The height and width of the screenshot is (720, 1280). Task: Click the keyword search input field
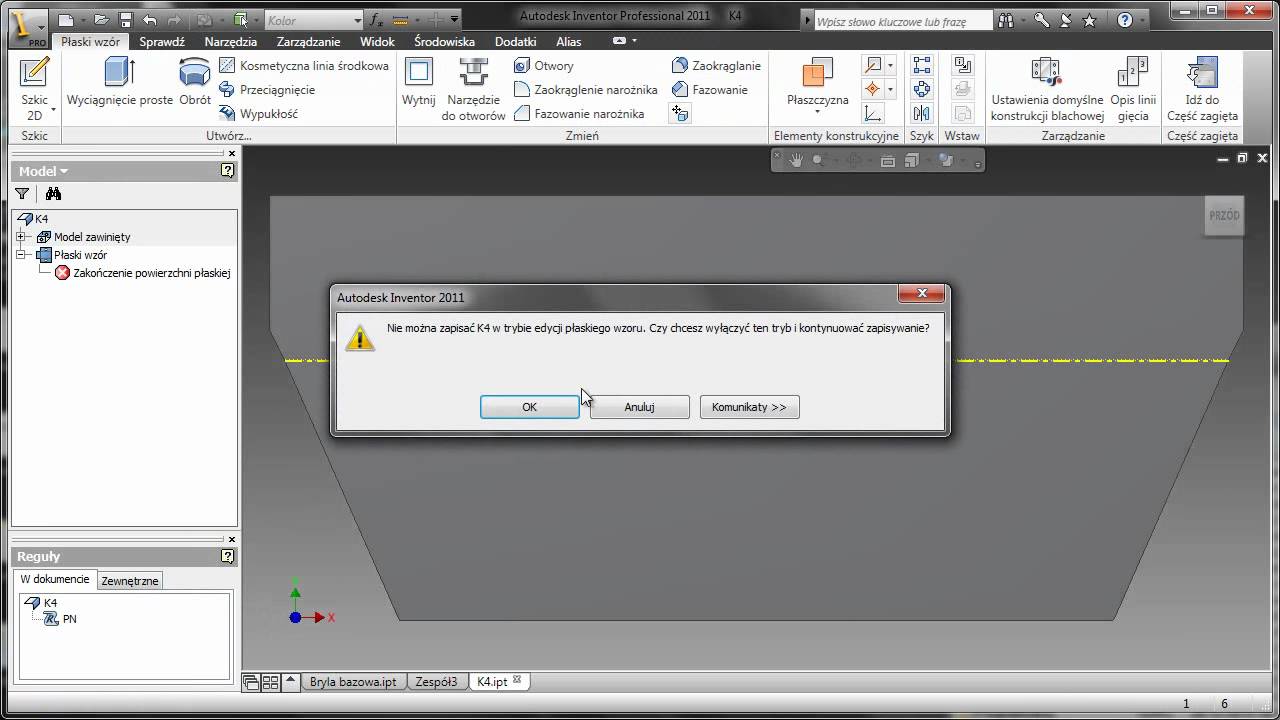903,21
